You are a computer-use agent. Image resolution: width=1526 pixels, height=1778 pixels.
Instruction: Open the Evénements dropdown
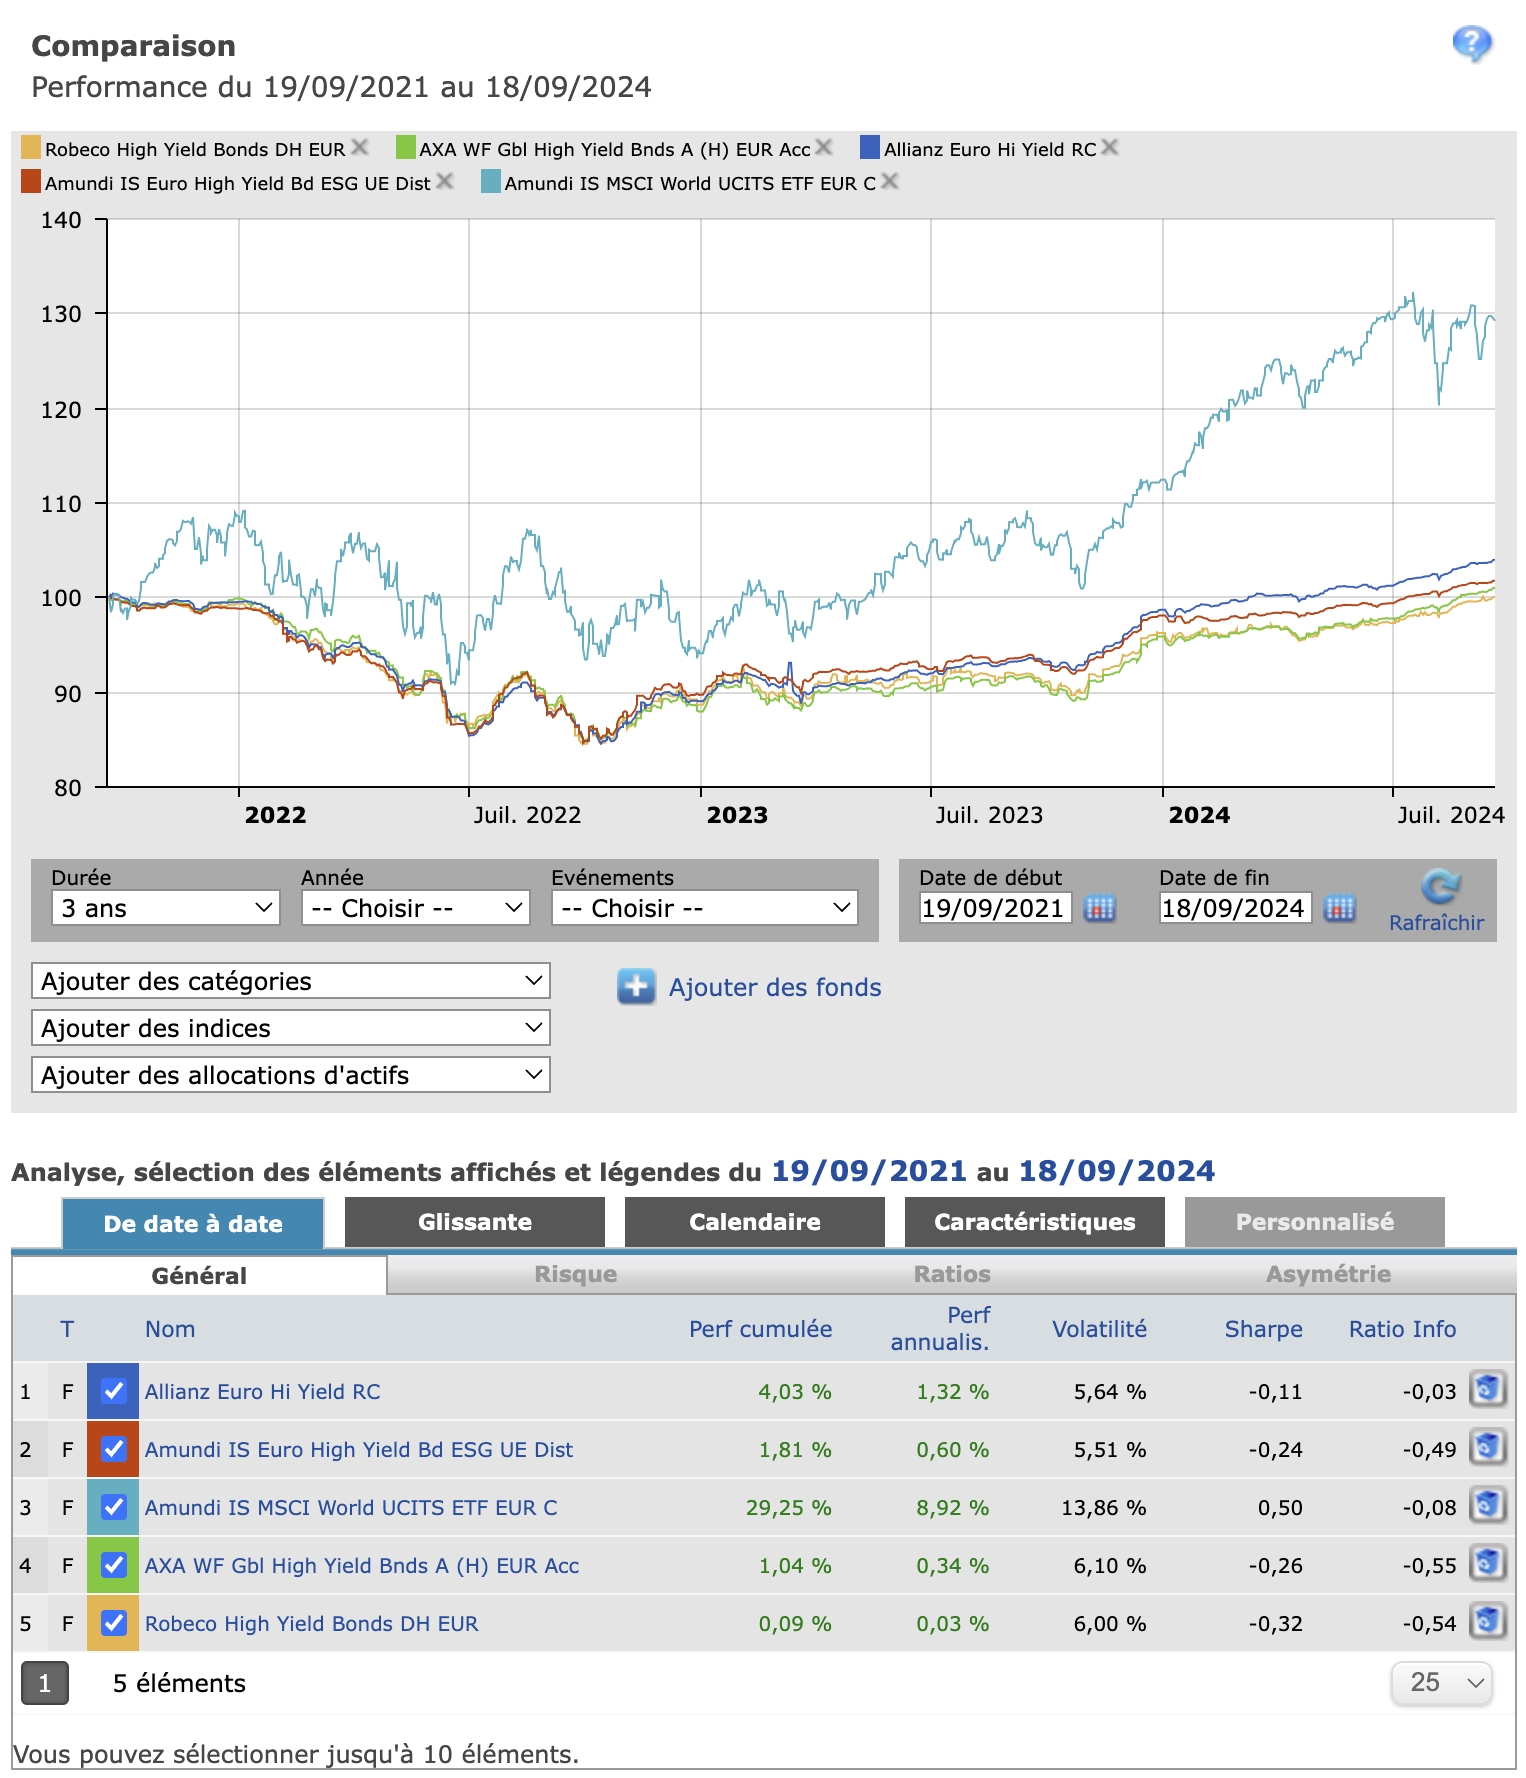[705, 908]
